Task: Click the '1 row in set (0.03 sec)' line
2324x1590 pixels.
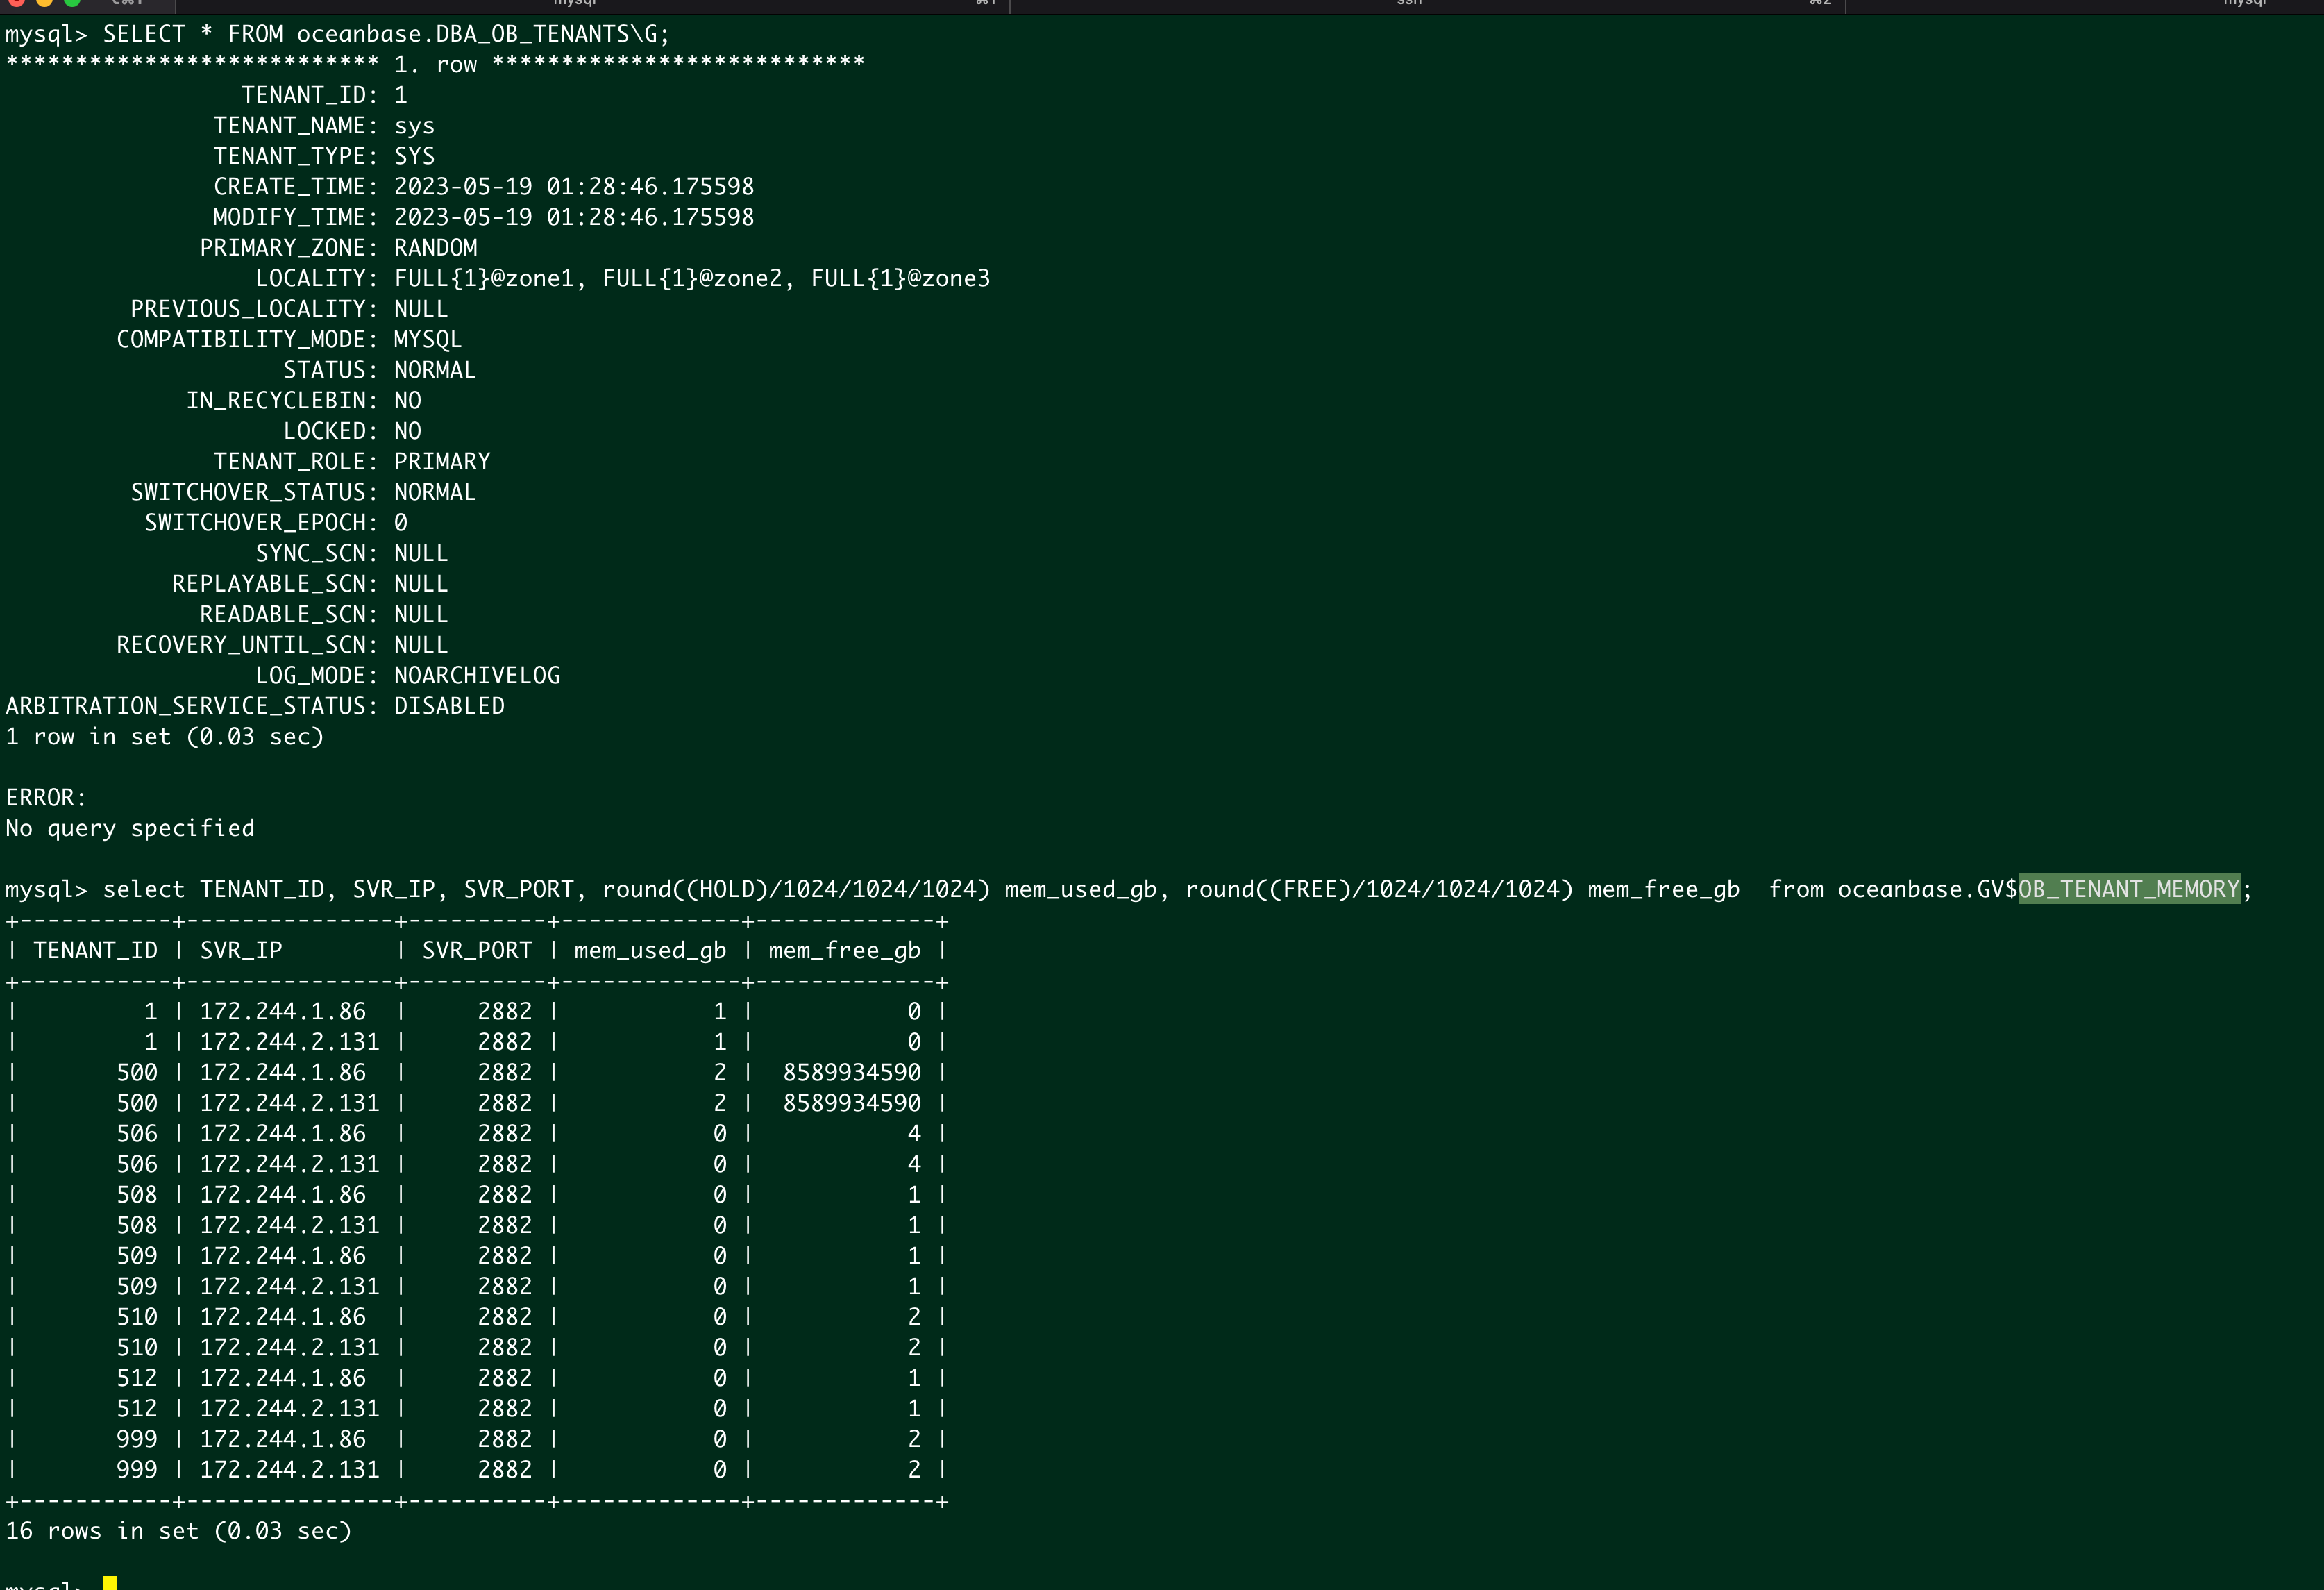Action: [x=165, y=736]
